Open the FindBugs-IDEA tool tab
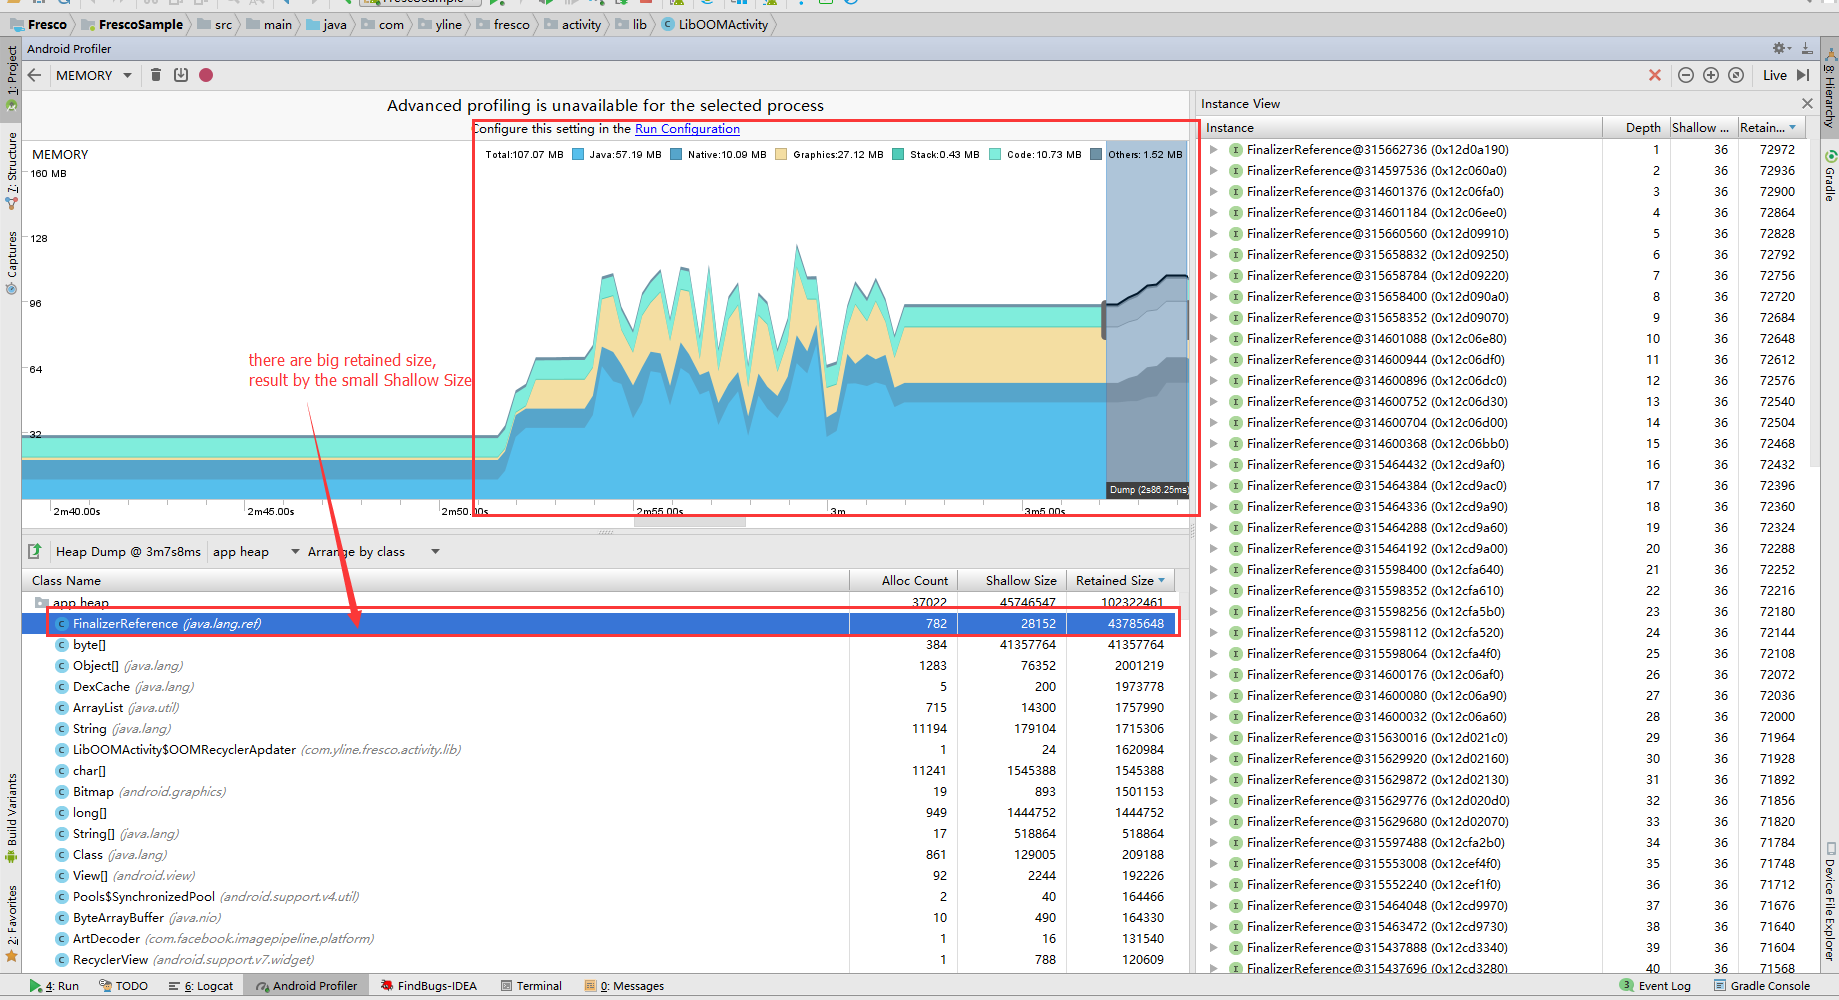Screen dimensions: 1839x1000 [x=428, y=986]
